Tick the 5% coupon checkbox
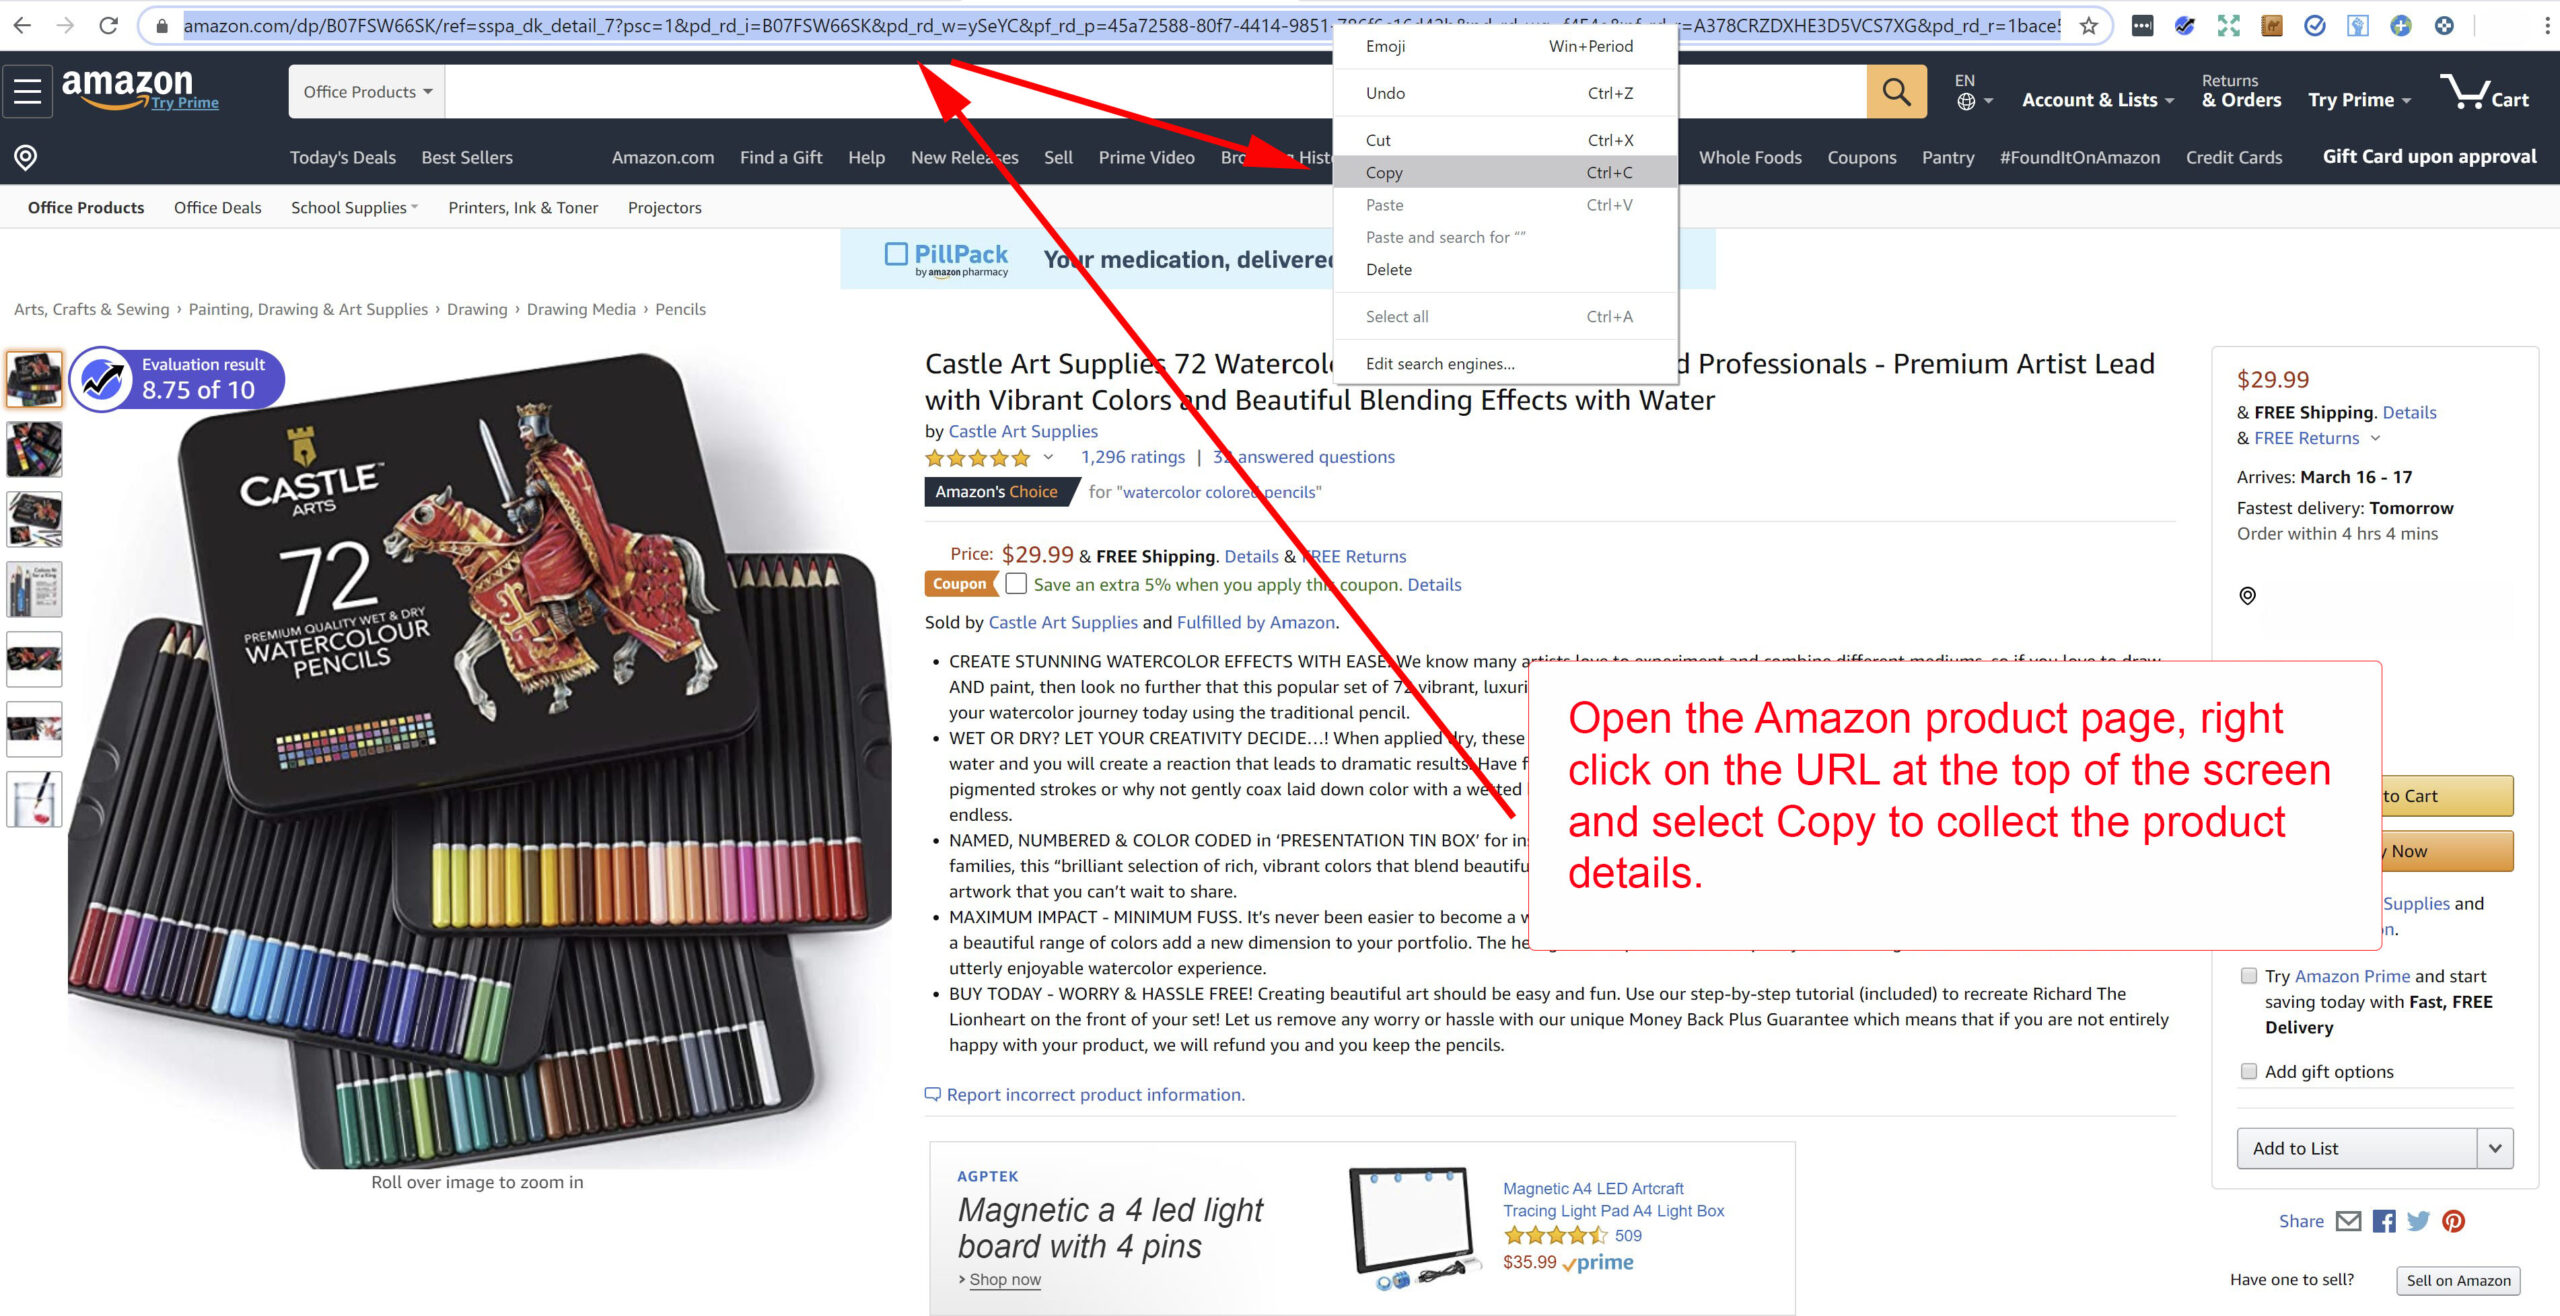Viewport: 2560px width, 1316px height. click(x=1016, y=583)
